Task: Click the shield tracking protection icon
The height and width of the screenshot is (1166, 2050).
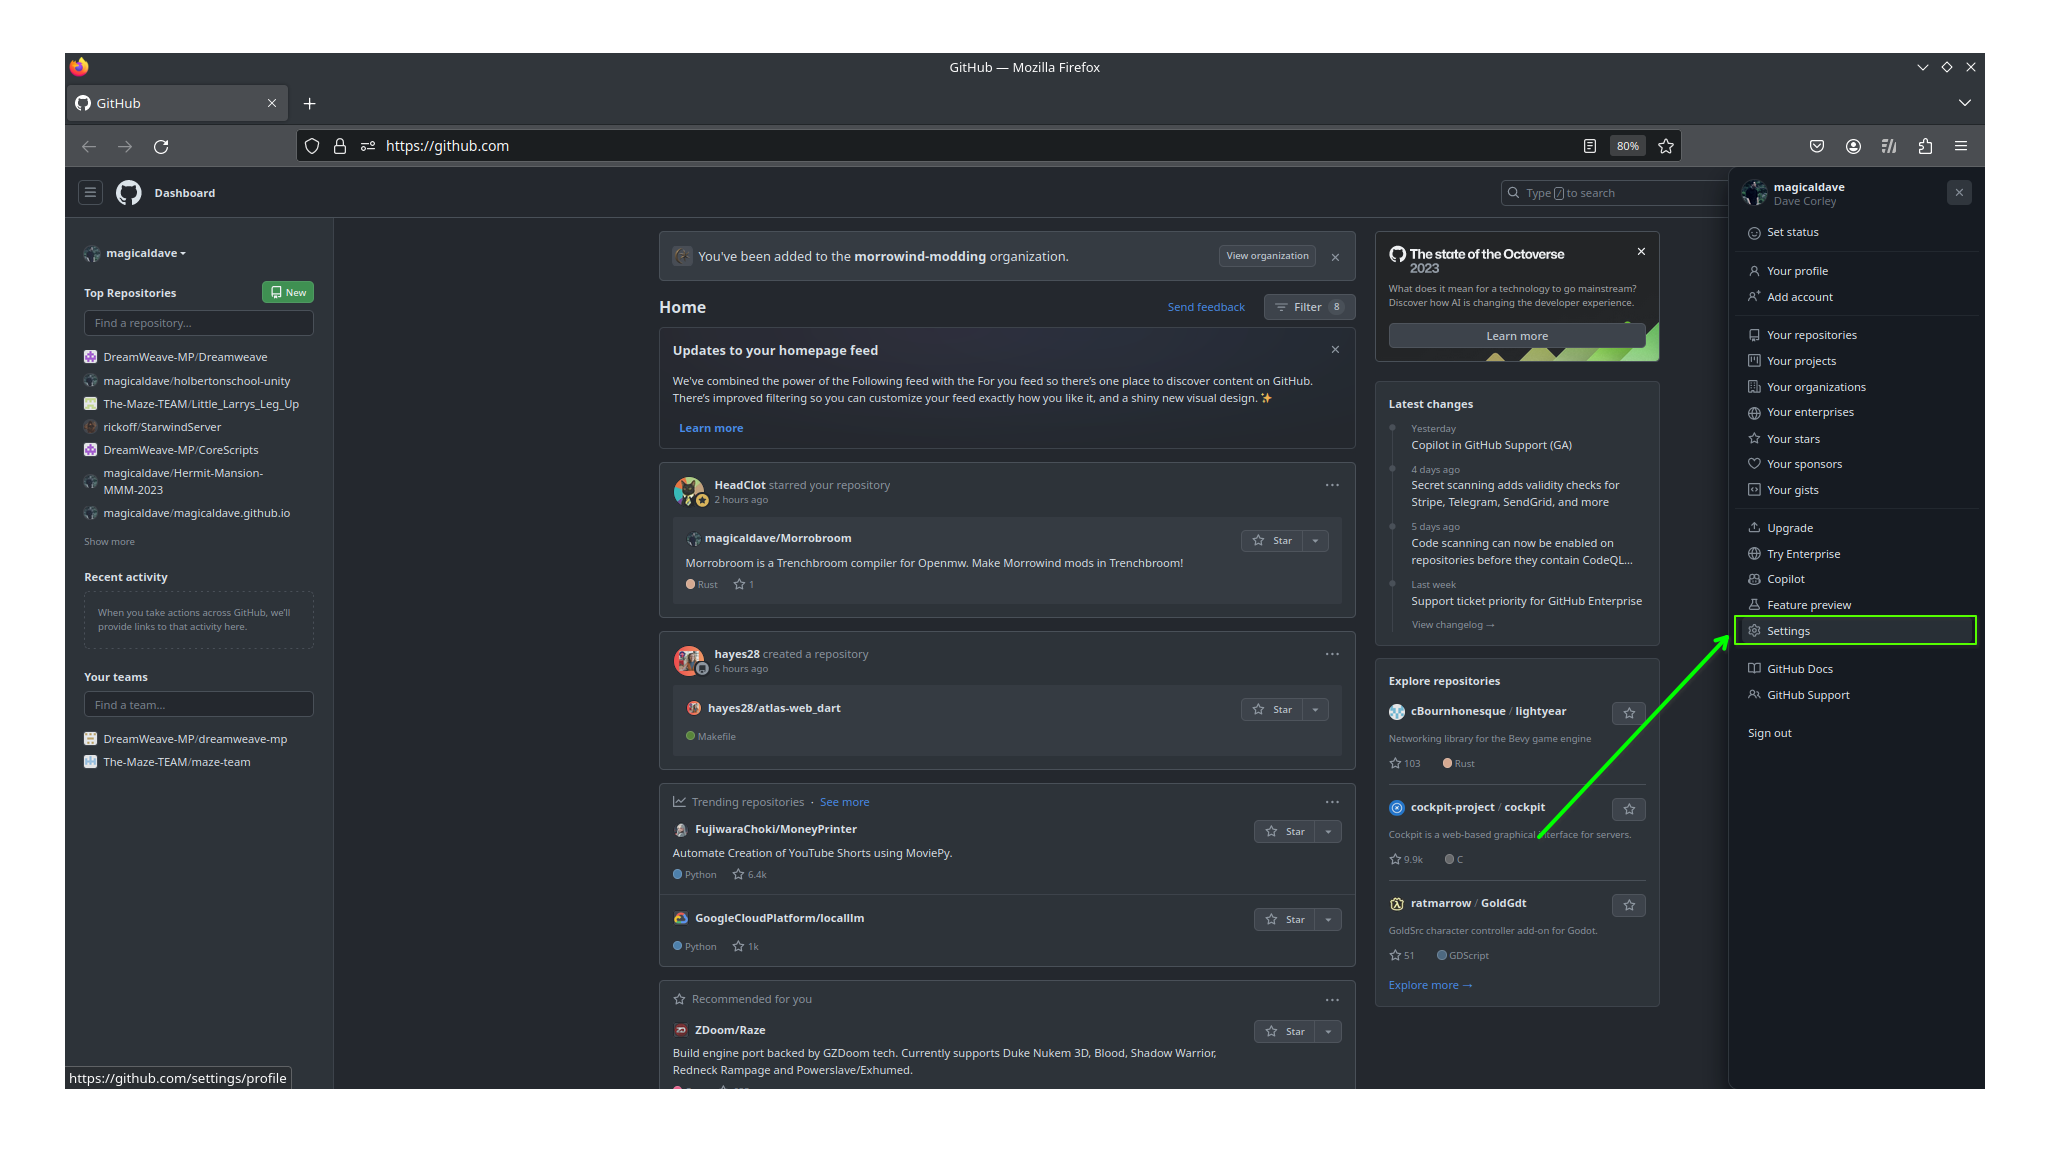Action: [x=312, y=146]
